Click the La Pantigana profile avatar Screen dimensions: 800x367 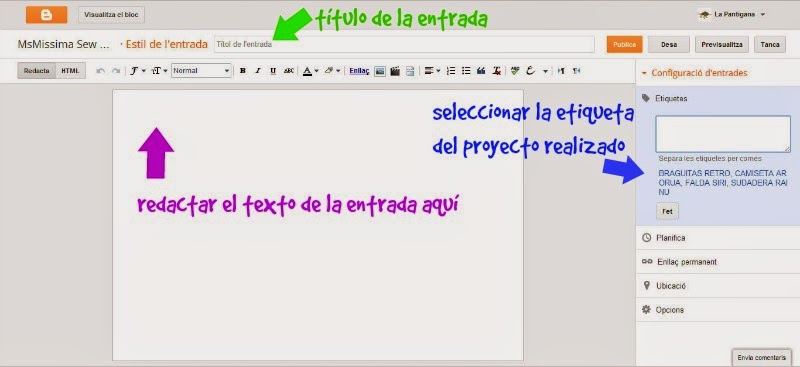[x=705, y=15]
